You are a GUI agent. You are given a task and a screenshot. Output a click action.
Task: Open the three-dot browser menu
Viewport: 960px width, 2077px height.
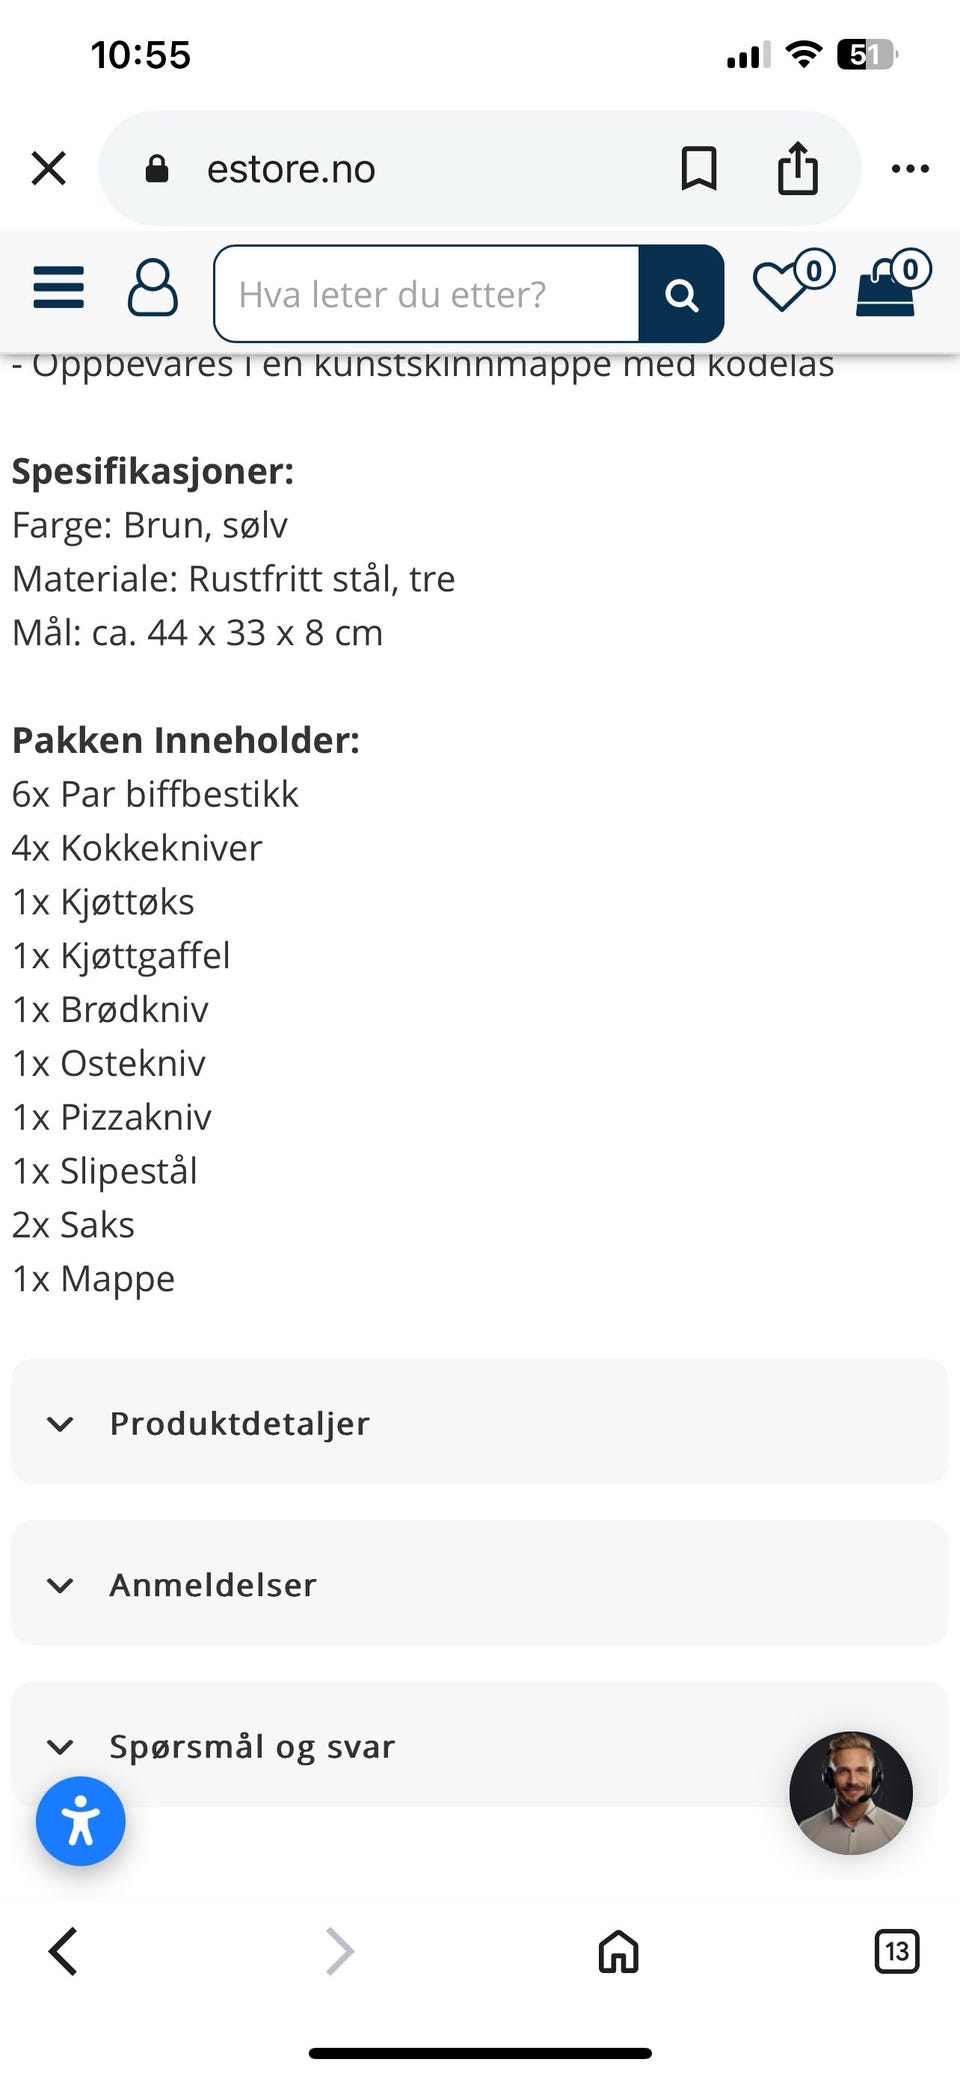(x=910, y=168)
